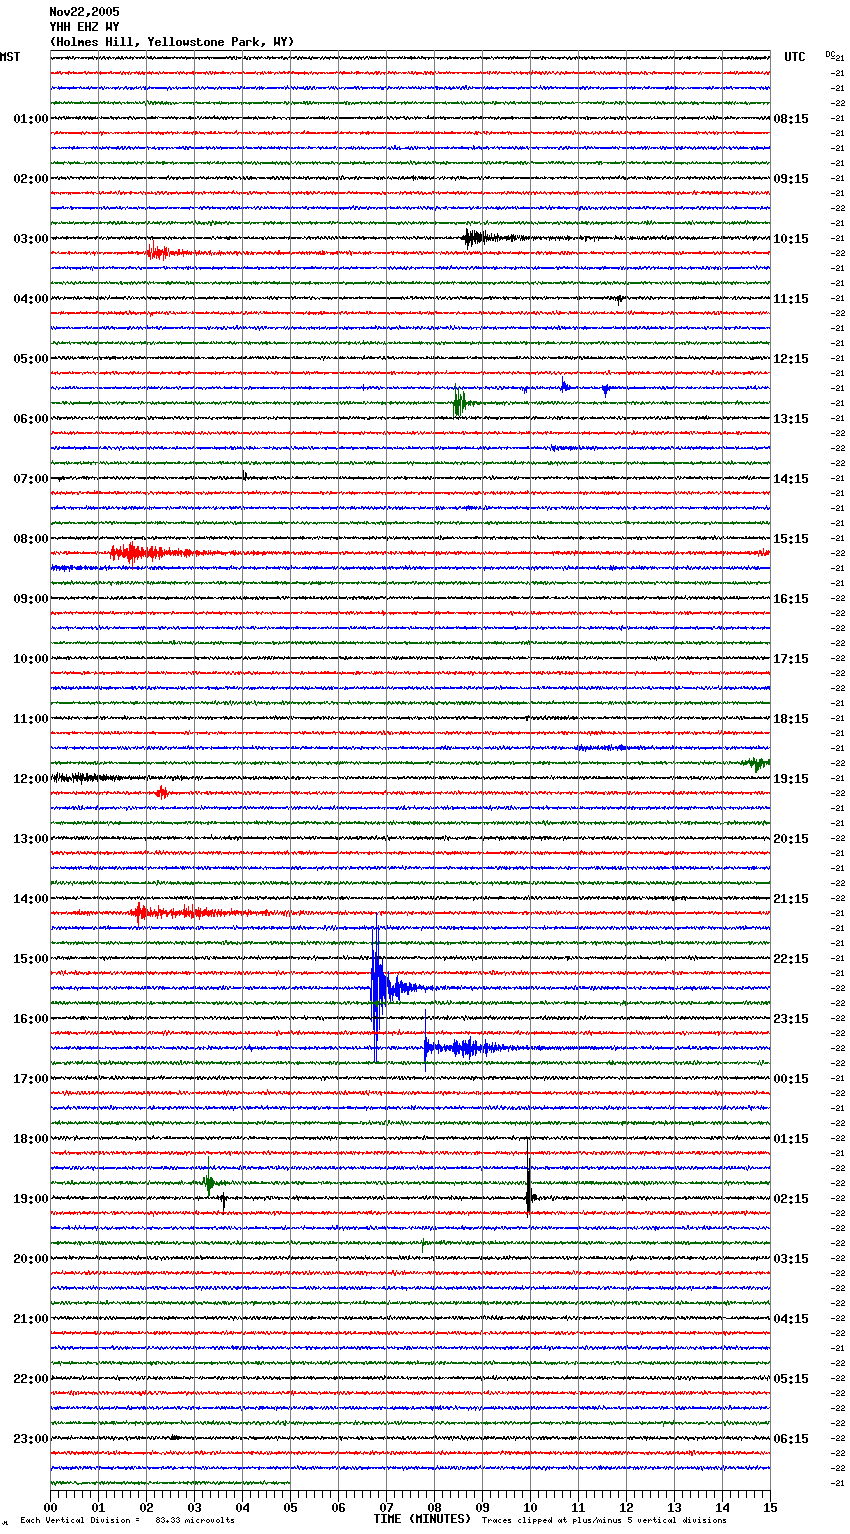
Task: Click the 08:15 UTC row label
Action: (x=791, y=119)
